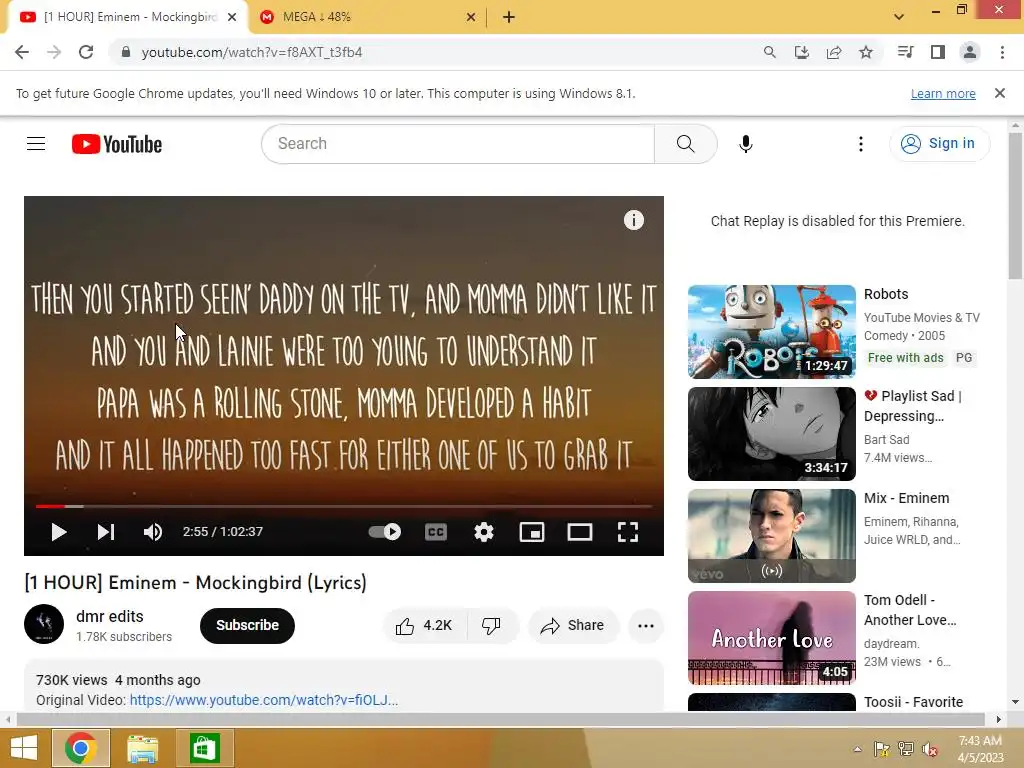Go back in browser history
The height and width of the screenshot is (768, 1024).
tap(22, 52)
